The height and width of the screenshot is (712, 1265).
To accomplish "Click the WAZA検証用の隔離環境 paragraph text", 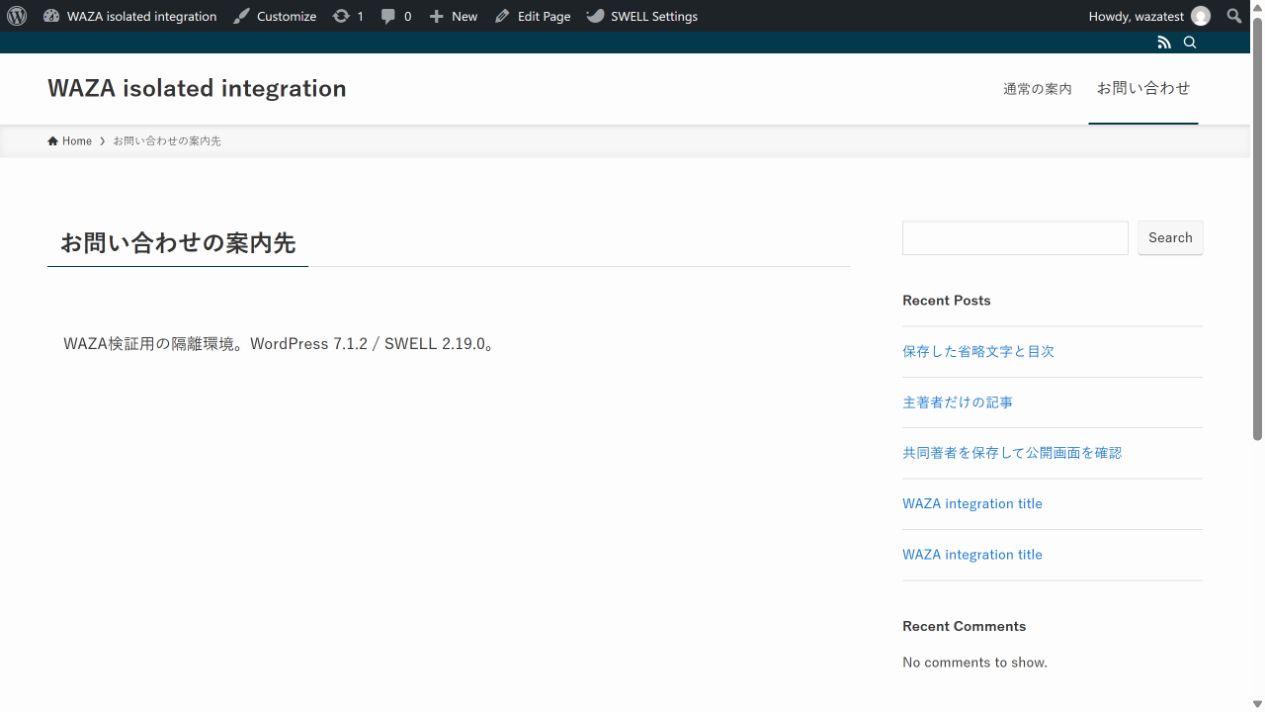I will tap(280, 344).
